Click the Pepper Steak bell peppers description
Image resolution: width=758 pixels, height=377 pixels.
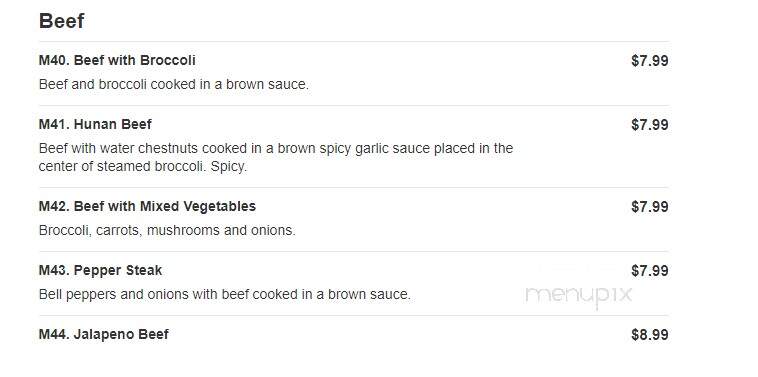point(224,294)
